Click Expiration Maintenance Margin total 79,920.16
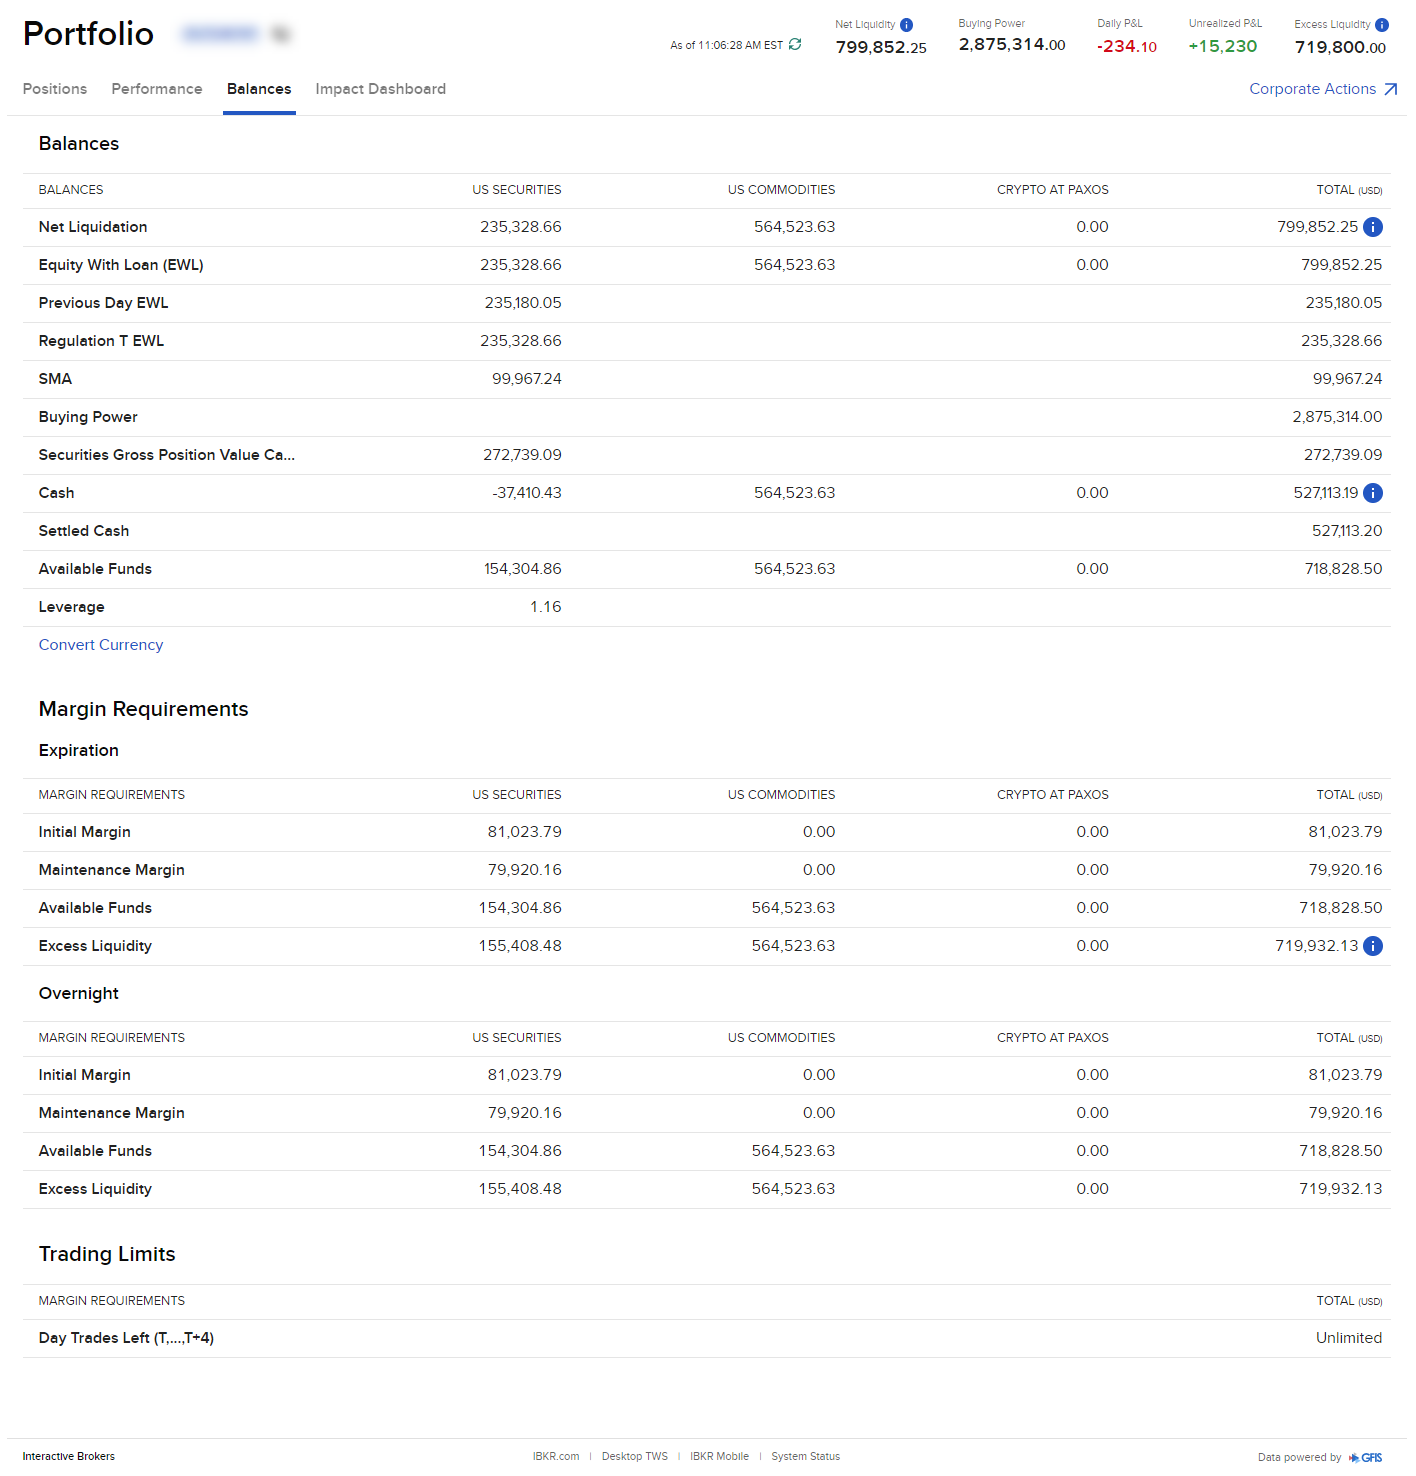This screenshot has width=1416, height=1476. click(1345, 870)
